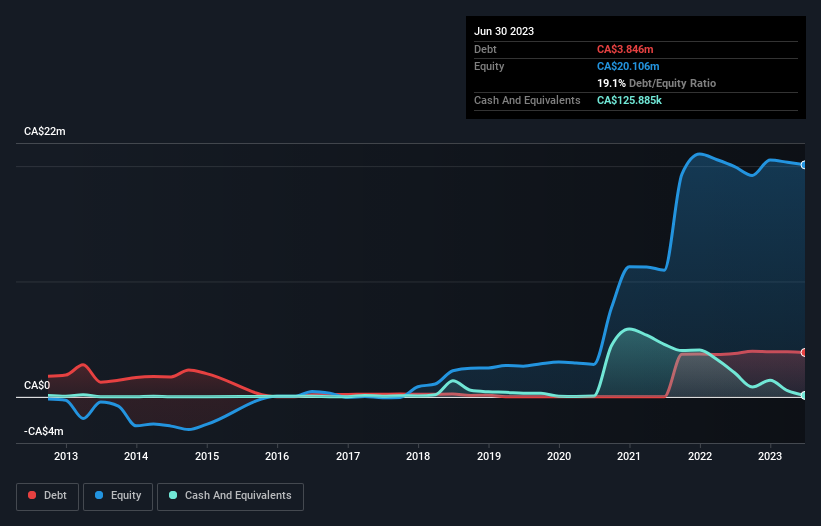The height and width of the screenshot is (526, 821).
Task: Click the teal Cash legend dot
Action: click(x=173, y=495)
